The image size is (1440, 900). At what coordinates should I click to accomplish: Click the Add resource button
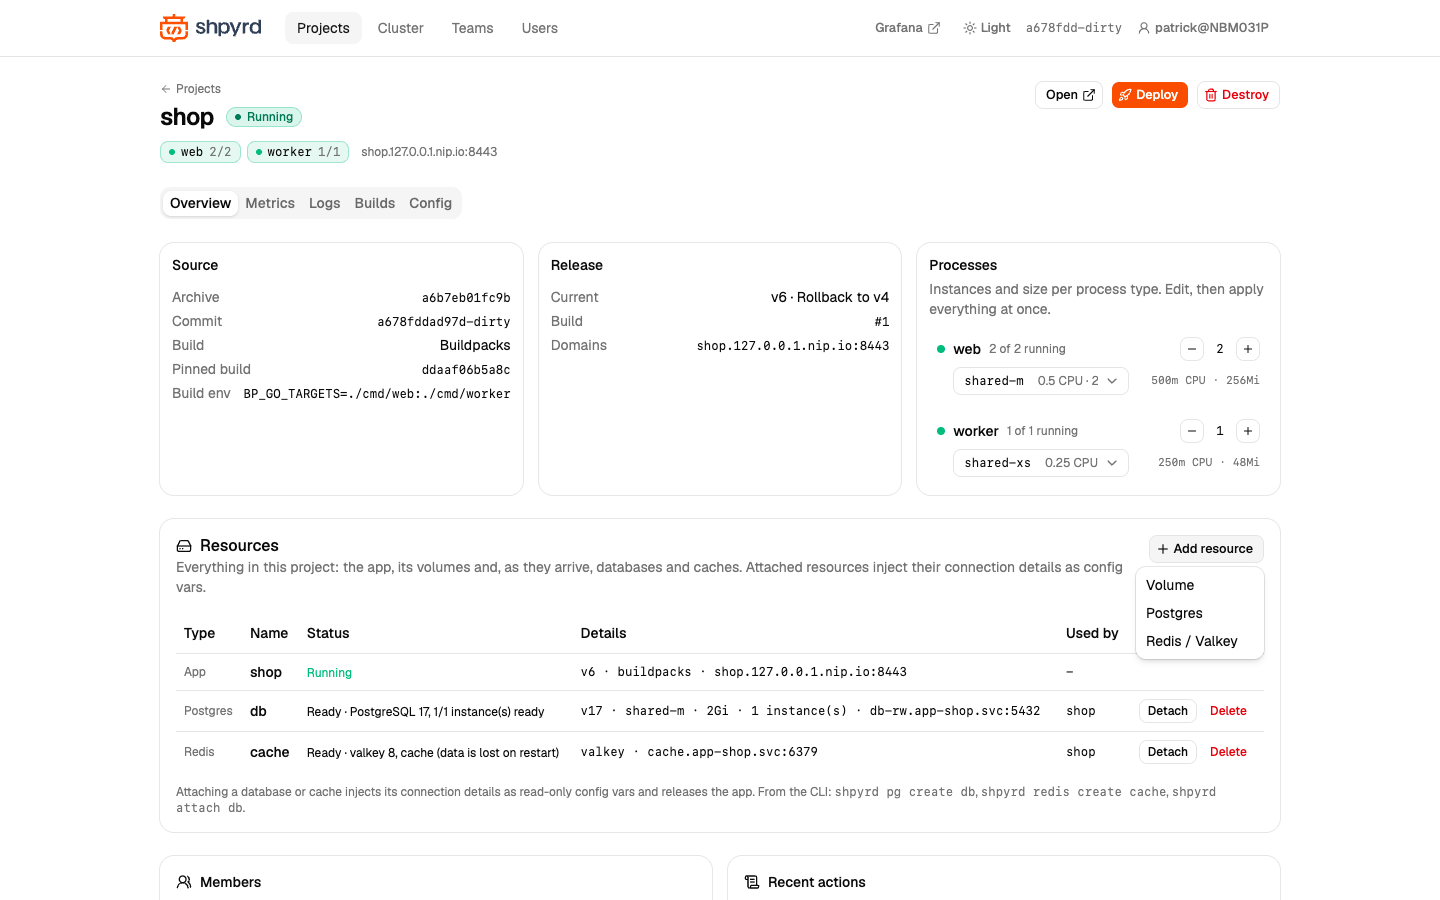click(x=1206, y=549)
